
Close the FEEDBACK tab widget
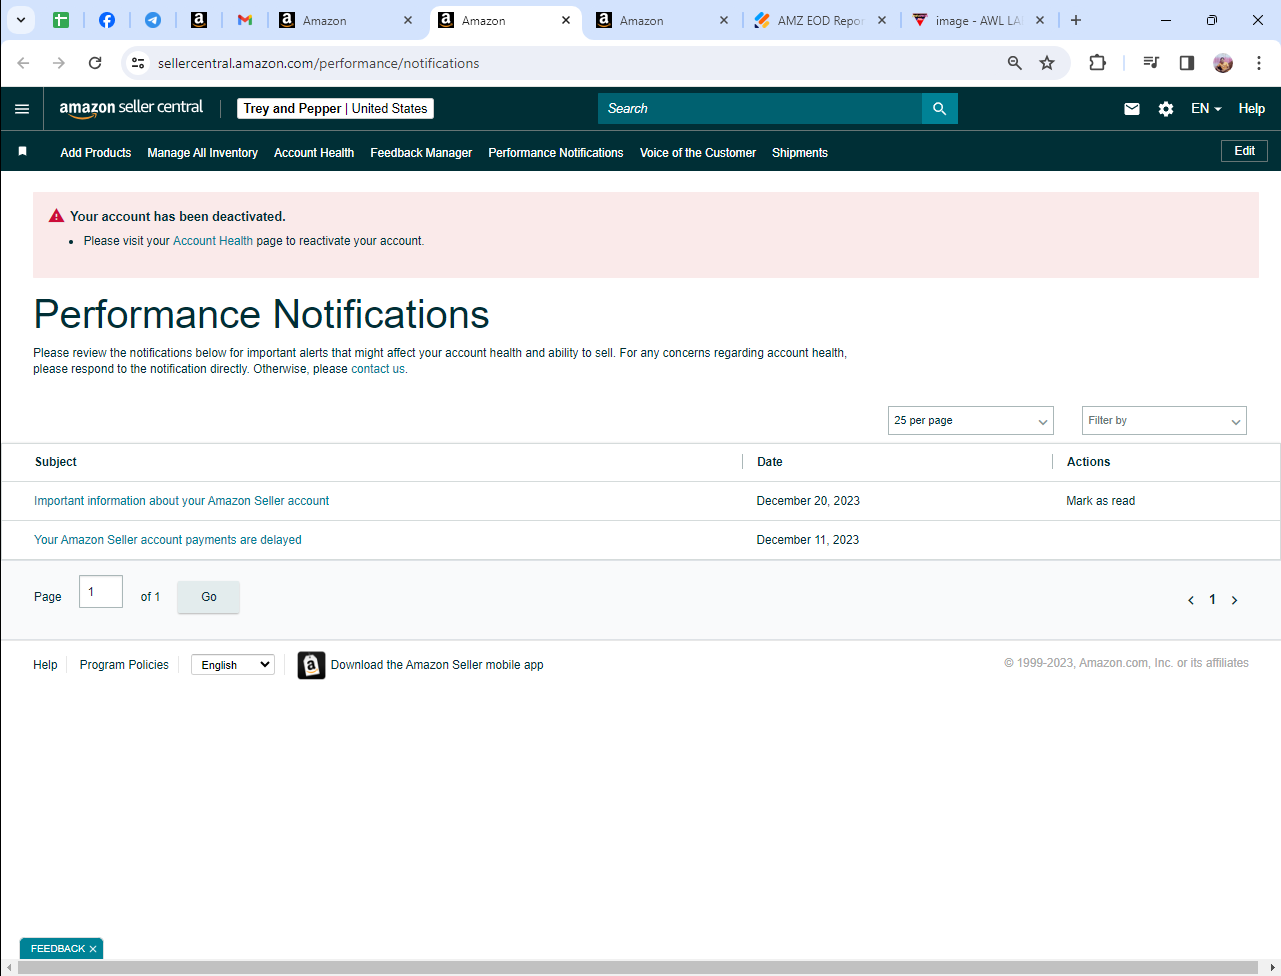pyautogui.click(x=93, y=949)
